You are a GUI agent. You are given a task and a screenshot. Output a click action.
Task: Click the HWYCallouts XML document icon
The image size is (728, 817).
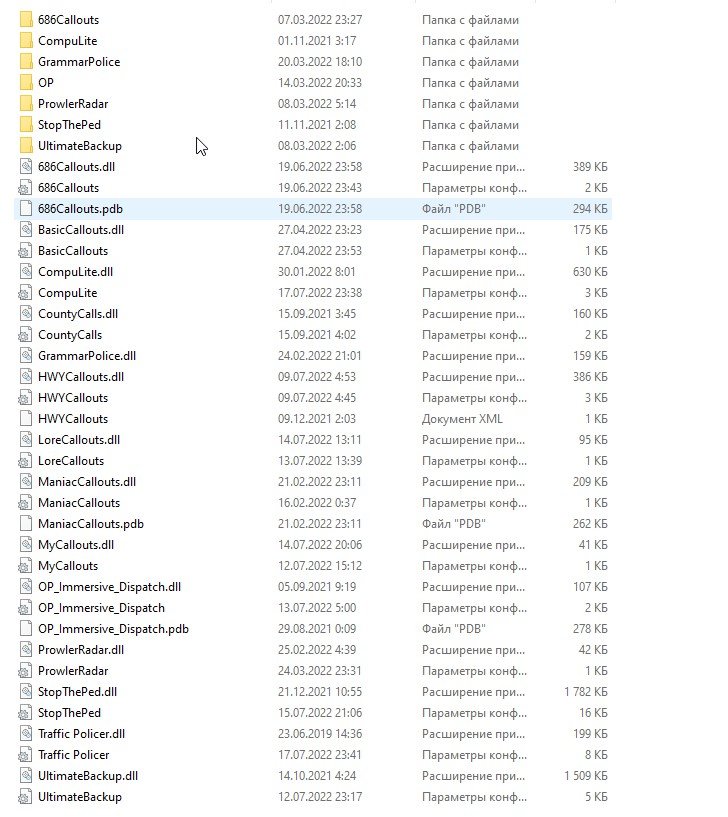pyautogui.click(x=26, y=418)
